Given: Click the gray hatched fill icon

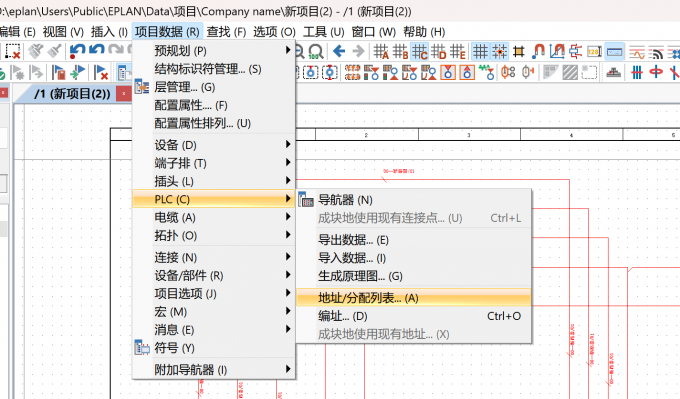Looking at the screenshot, I should tap(570, 72).
